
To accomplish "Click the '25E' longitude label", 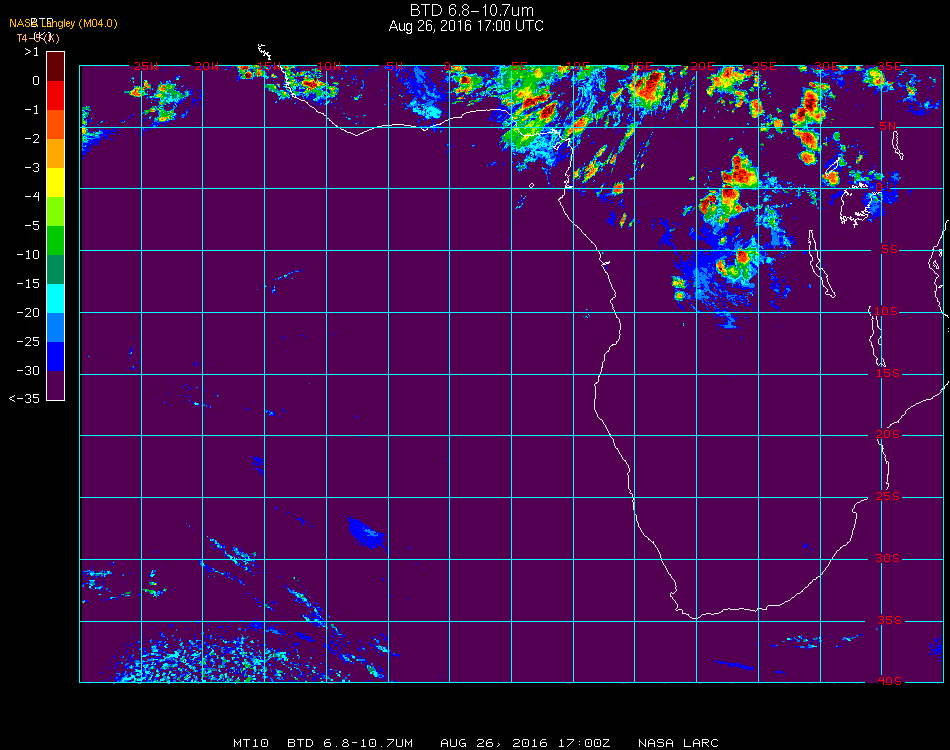I will (x=764, y=66).
